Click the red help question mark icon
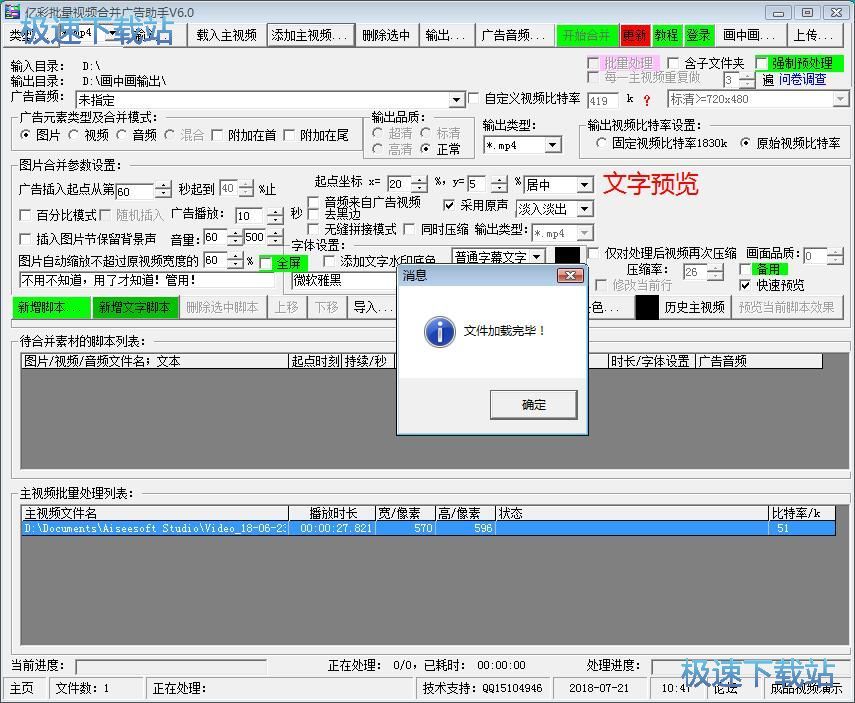The width and height of the screenshot is (855, 703). coord(647,100)
